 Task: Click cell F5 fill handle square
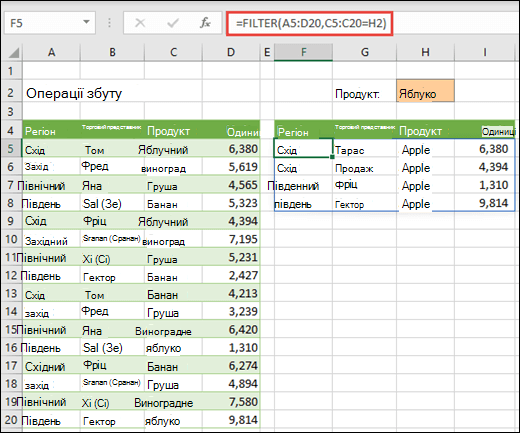point(332,157)
